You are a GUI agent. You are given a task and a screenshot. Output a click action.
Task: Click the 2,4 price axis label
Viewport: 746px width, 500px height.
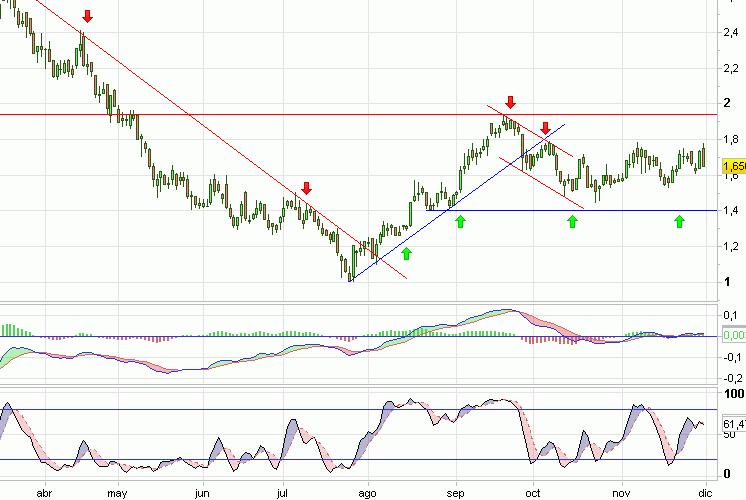point(731,32)
